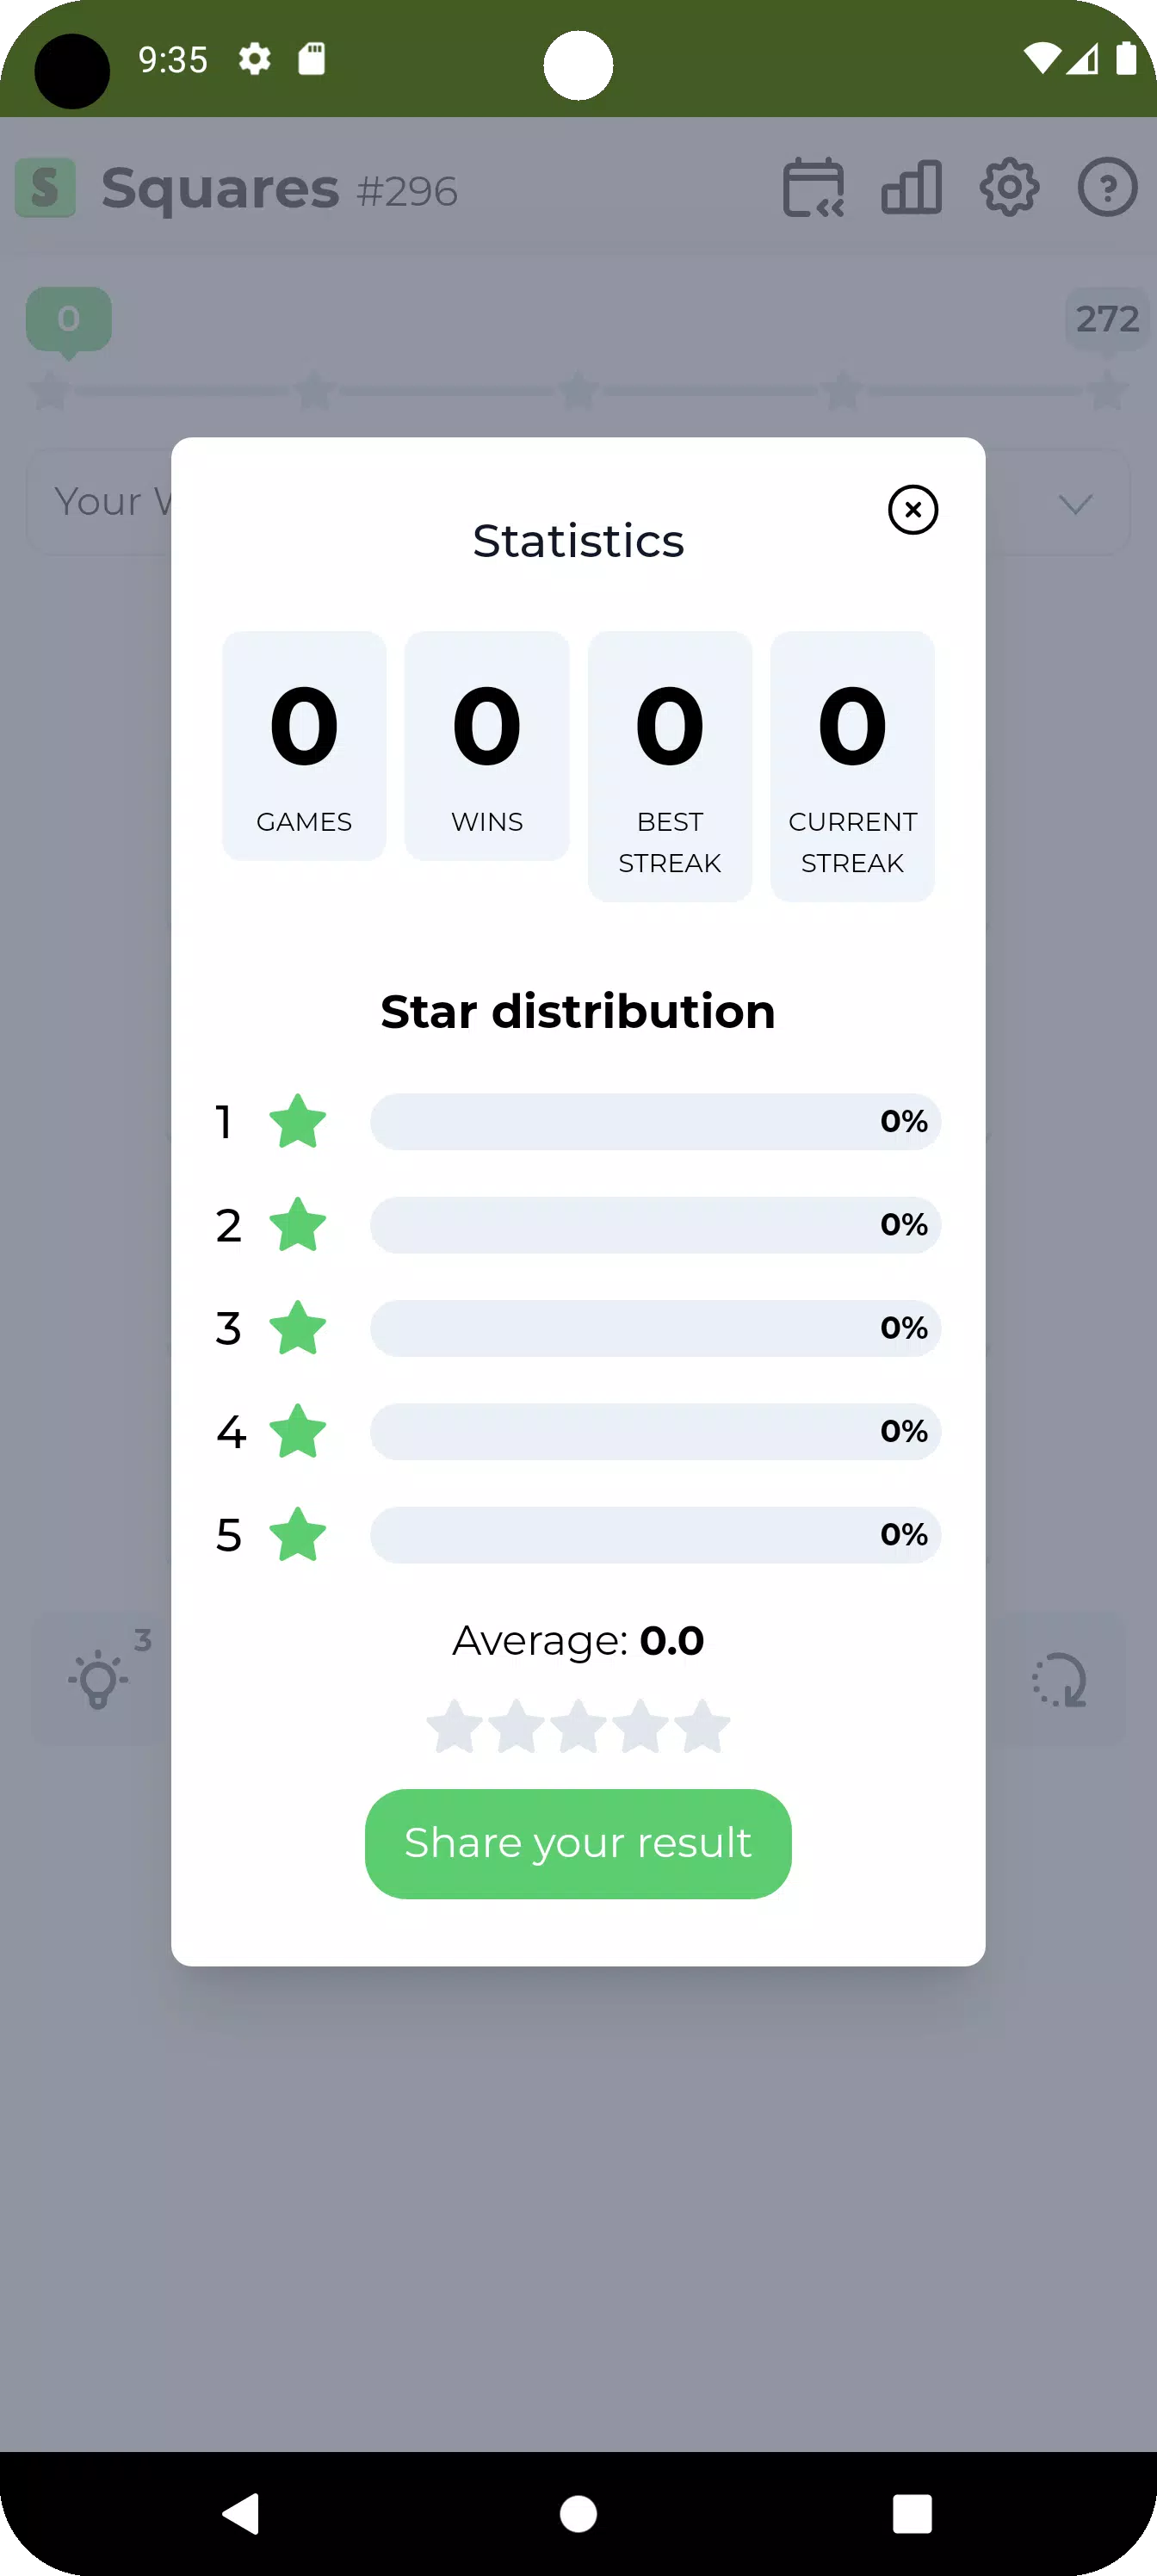Expand the Your Words dropdown chevron
Viewport: 1157px width, 2576px height.
tap(1075, 503)
